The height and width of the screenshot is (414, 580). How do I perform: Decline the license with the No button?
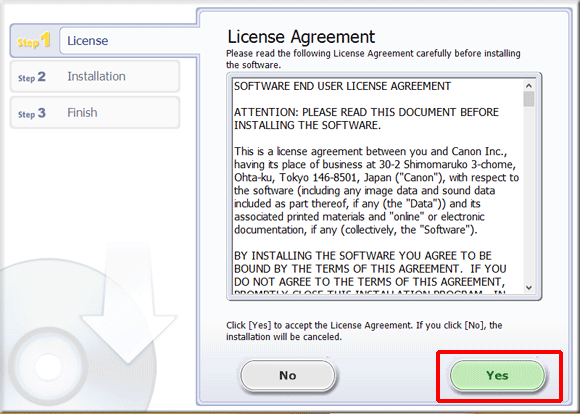288,376
